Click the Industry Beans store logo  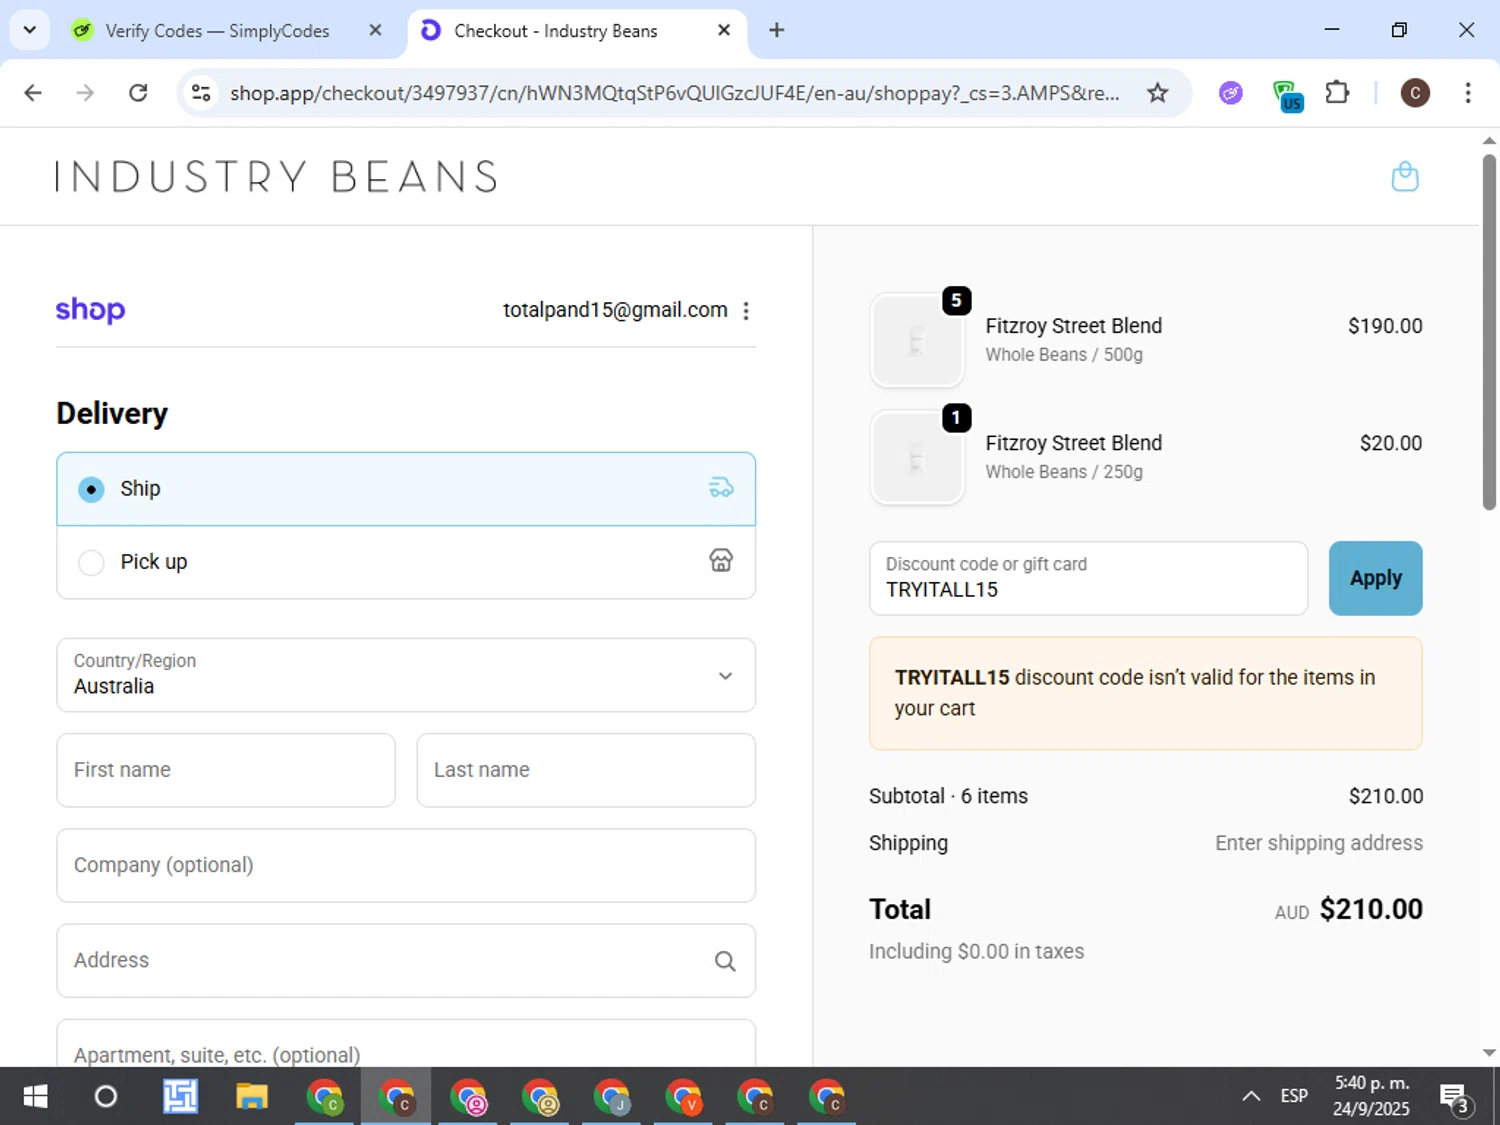click(x=276, y=177)
